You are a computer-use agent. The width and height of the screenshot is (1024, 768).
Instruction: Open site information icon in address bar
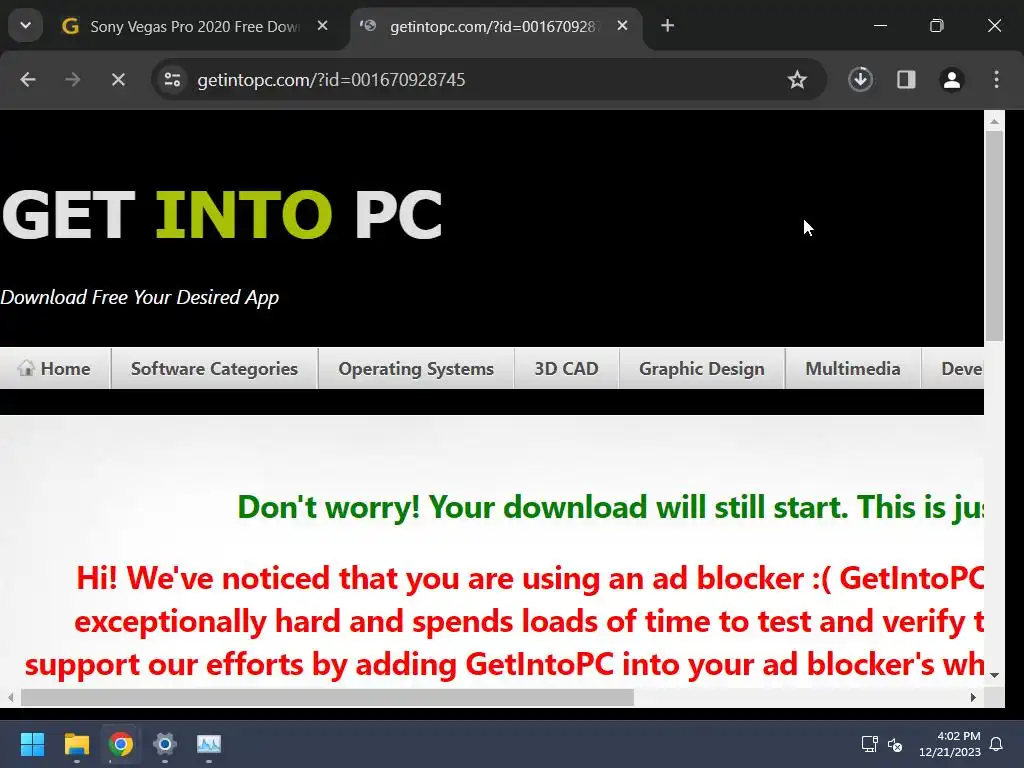point(172,80)
